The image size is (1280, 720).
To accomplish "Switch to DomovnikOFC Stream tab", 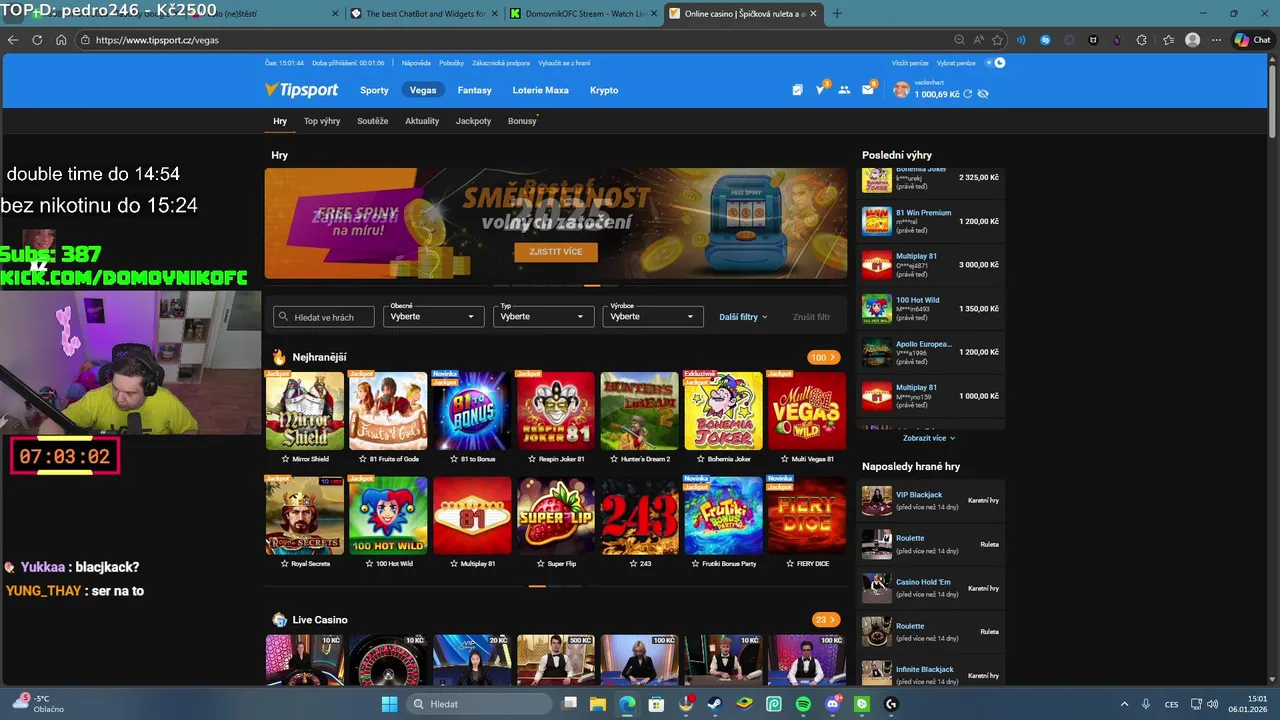I will [583, 13].
